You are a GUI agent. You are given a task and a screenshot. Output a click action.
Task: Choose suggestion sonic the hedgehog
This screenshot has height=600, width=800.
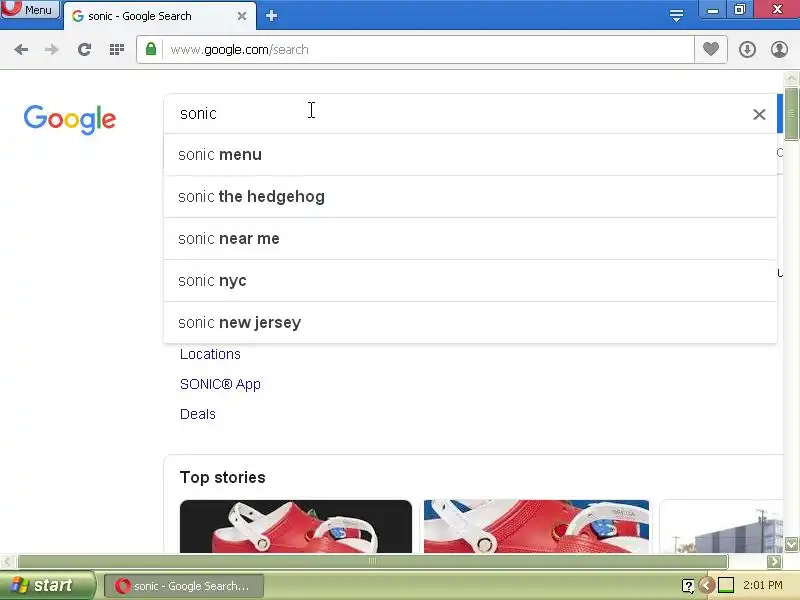click(470, 196)
